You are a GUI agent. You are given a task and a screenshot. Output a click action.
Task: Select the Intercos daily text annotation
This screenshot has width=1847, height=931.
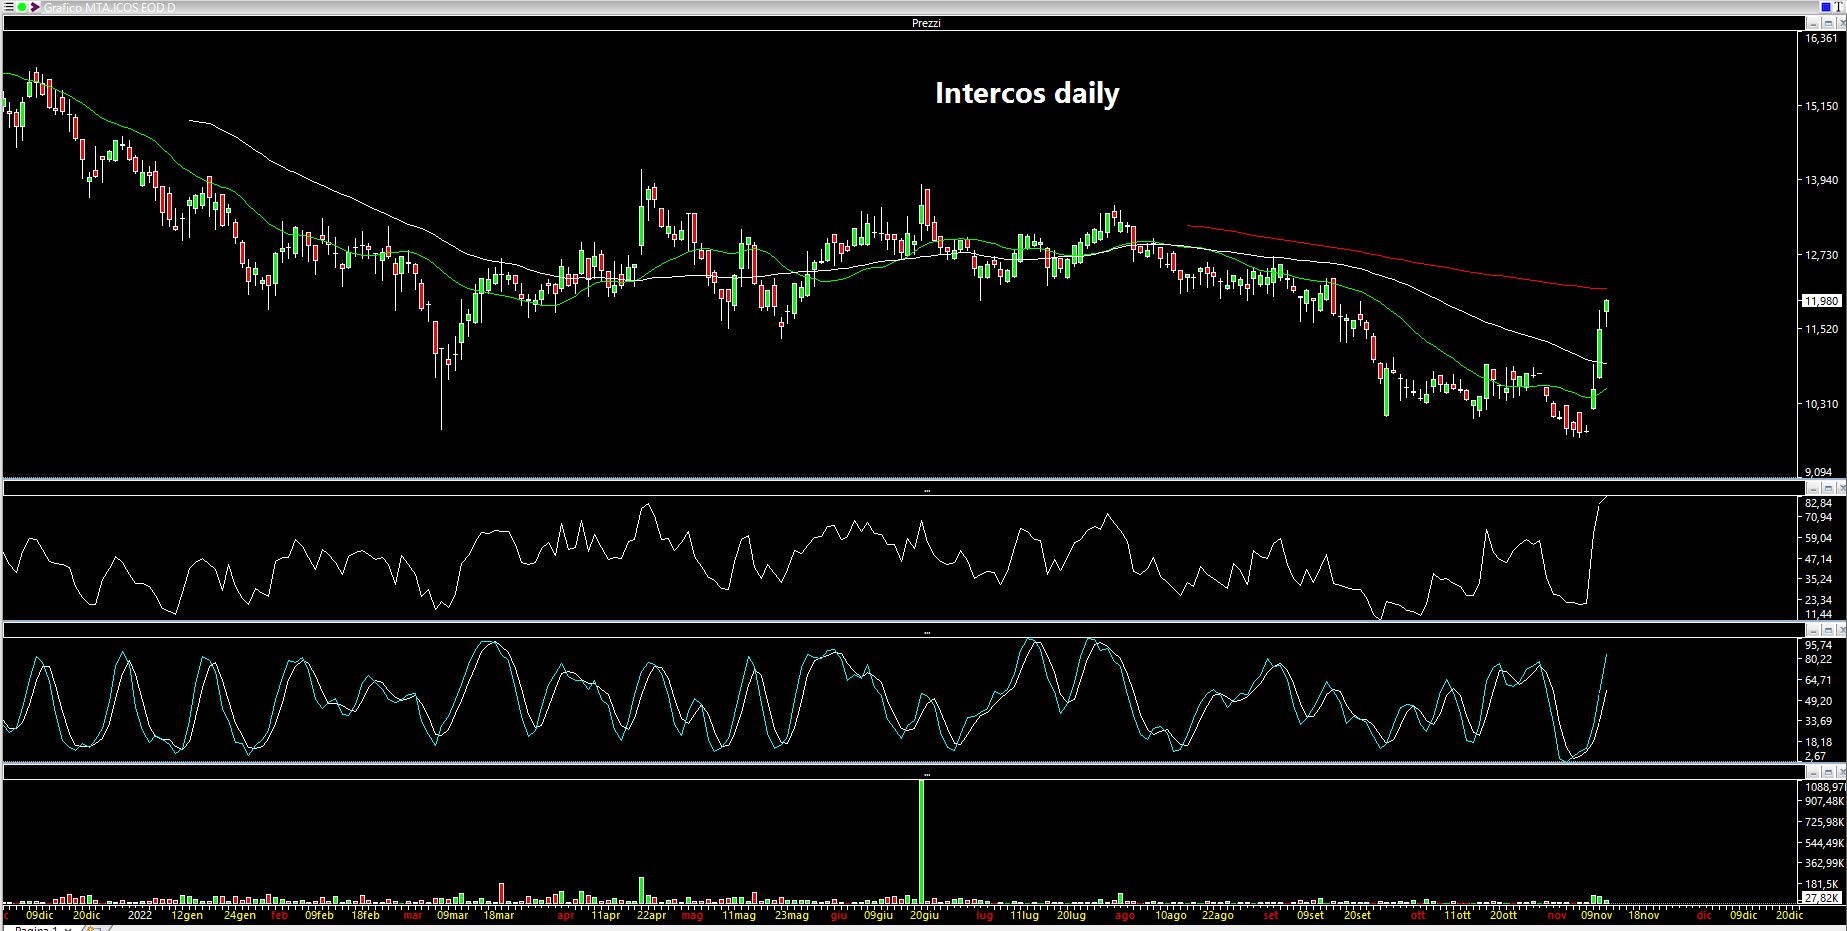1027,93
